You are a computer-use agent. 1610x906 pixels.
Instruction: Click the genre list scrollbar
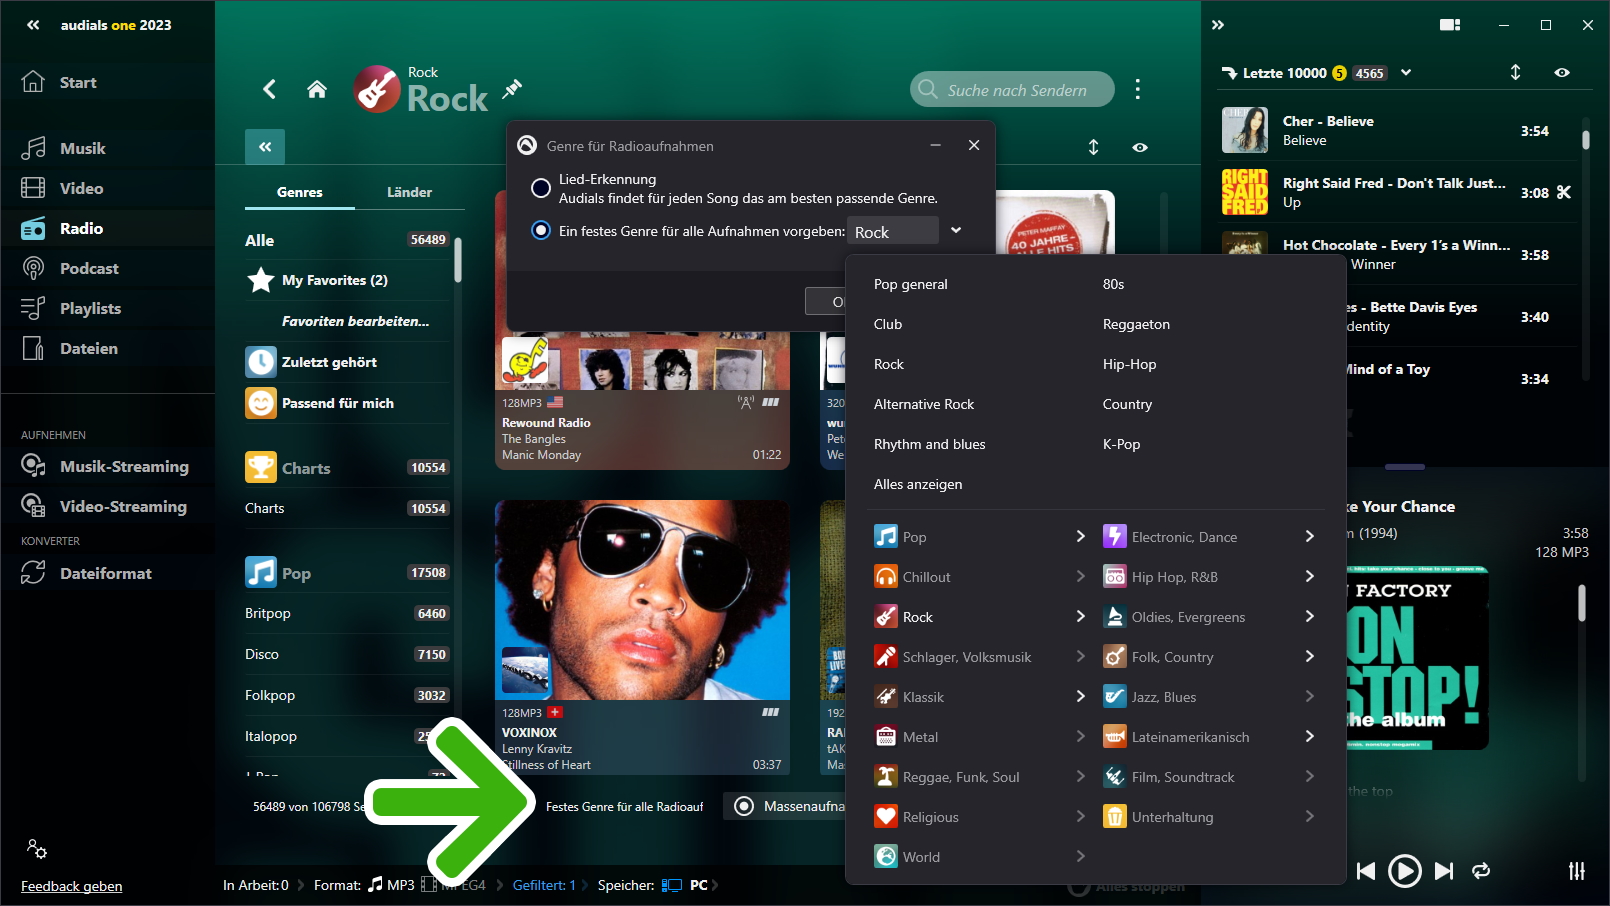(458, 261)
